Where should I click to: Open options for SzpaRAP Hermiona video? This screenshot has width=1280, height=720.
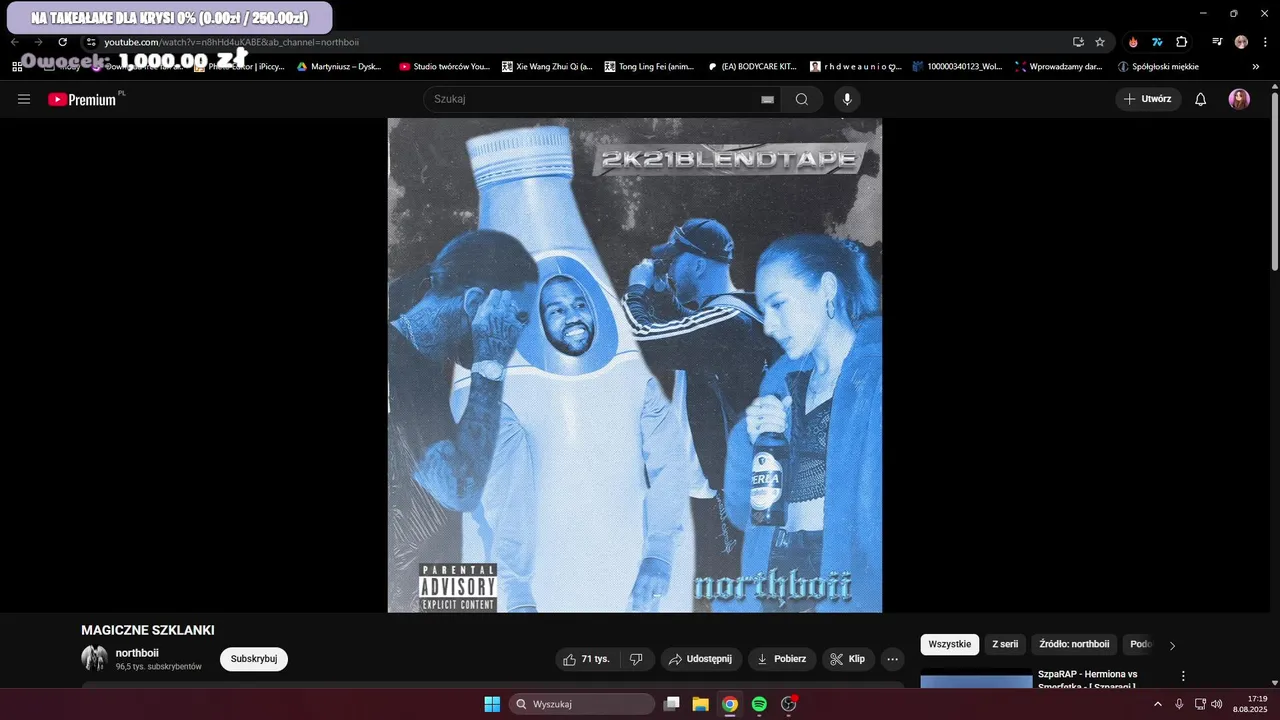tap(1183, 676)
